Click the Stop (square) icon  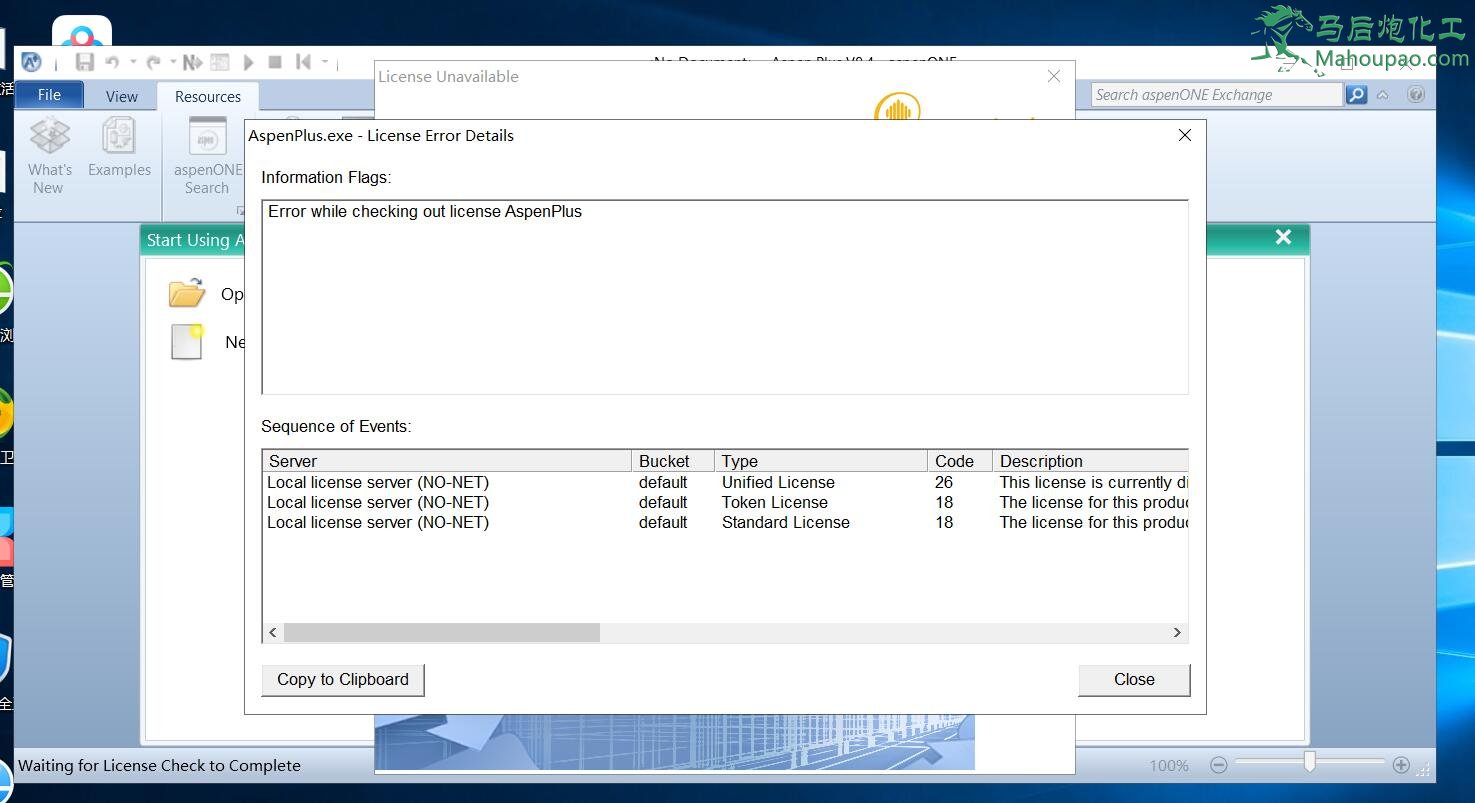point(275,62)
